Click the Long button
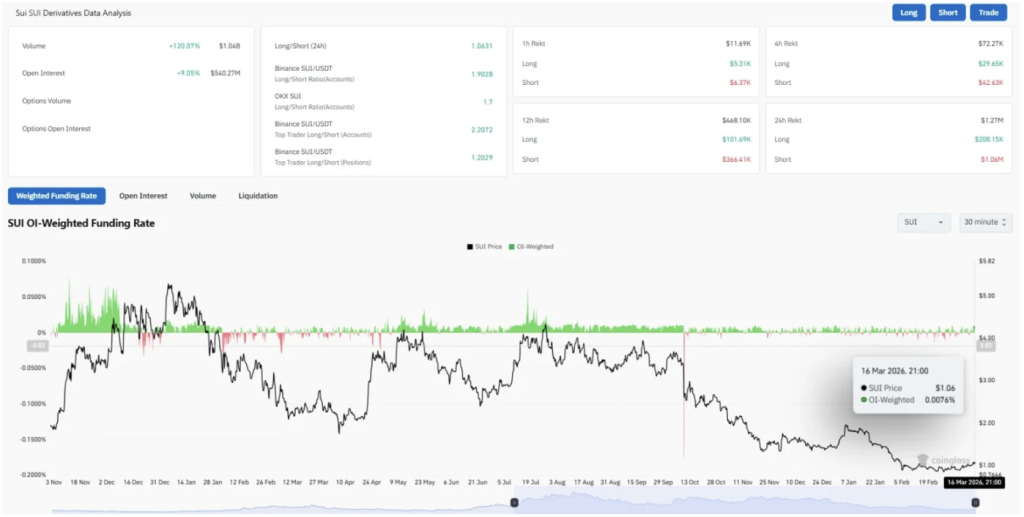The image size is (1024, 517). [x=908, y=13]
